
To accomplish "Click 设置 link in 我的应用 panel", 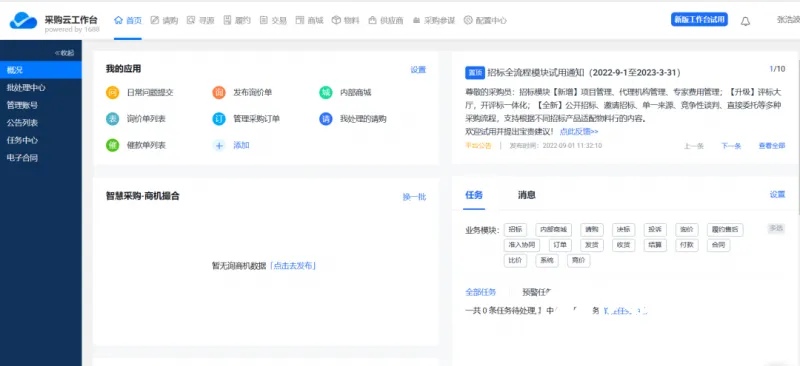I will point(418,70).
